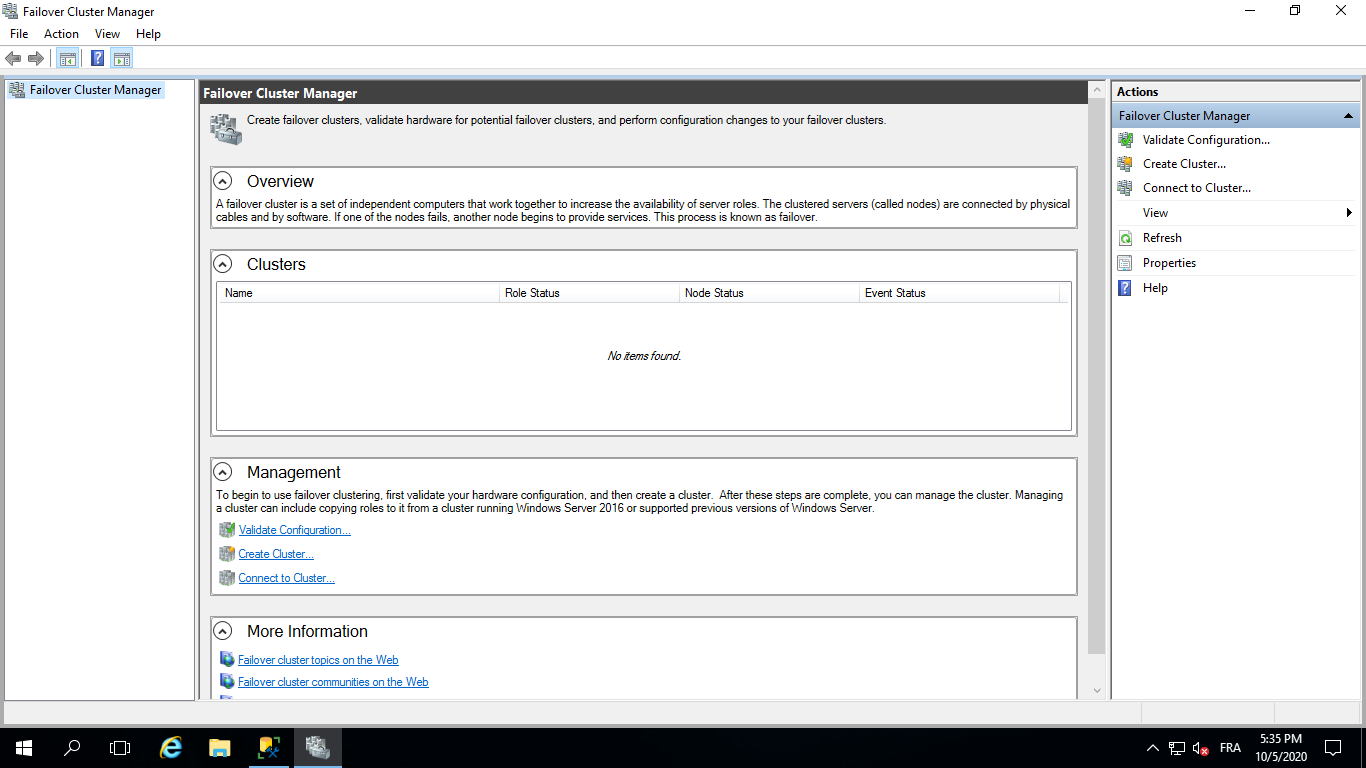Choose Properties in the Actions pane
The width and height of the screenshot is (1366, 768).
1169,263
